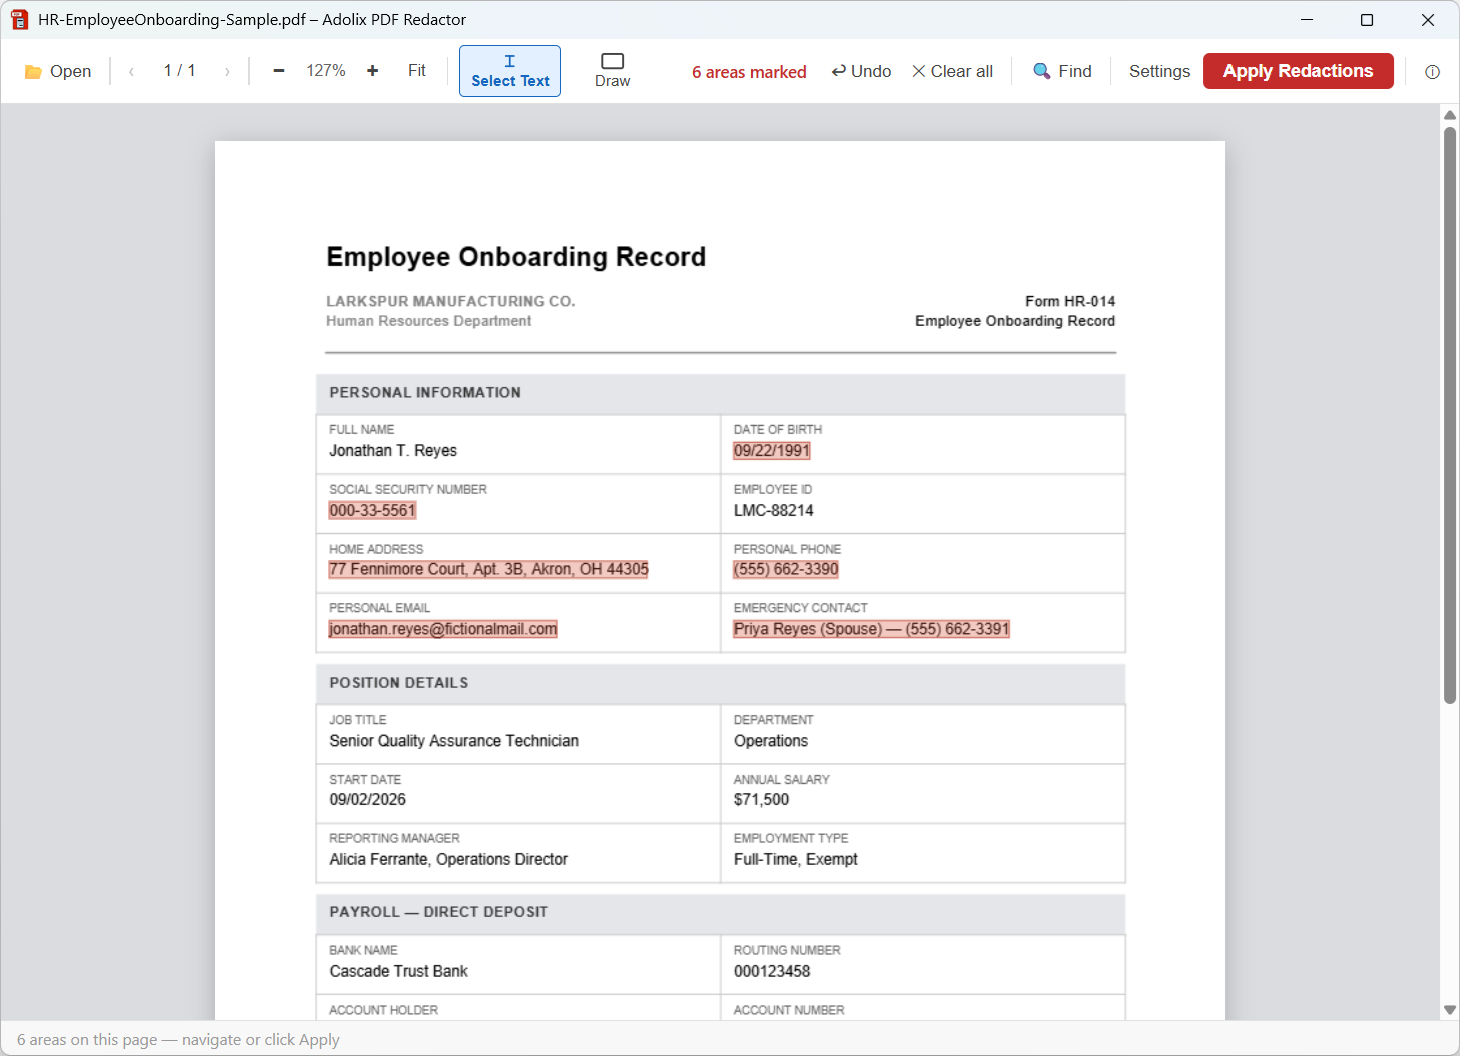Undo the last marked area

tap(861, 71)
